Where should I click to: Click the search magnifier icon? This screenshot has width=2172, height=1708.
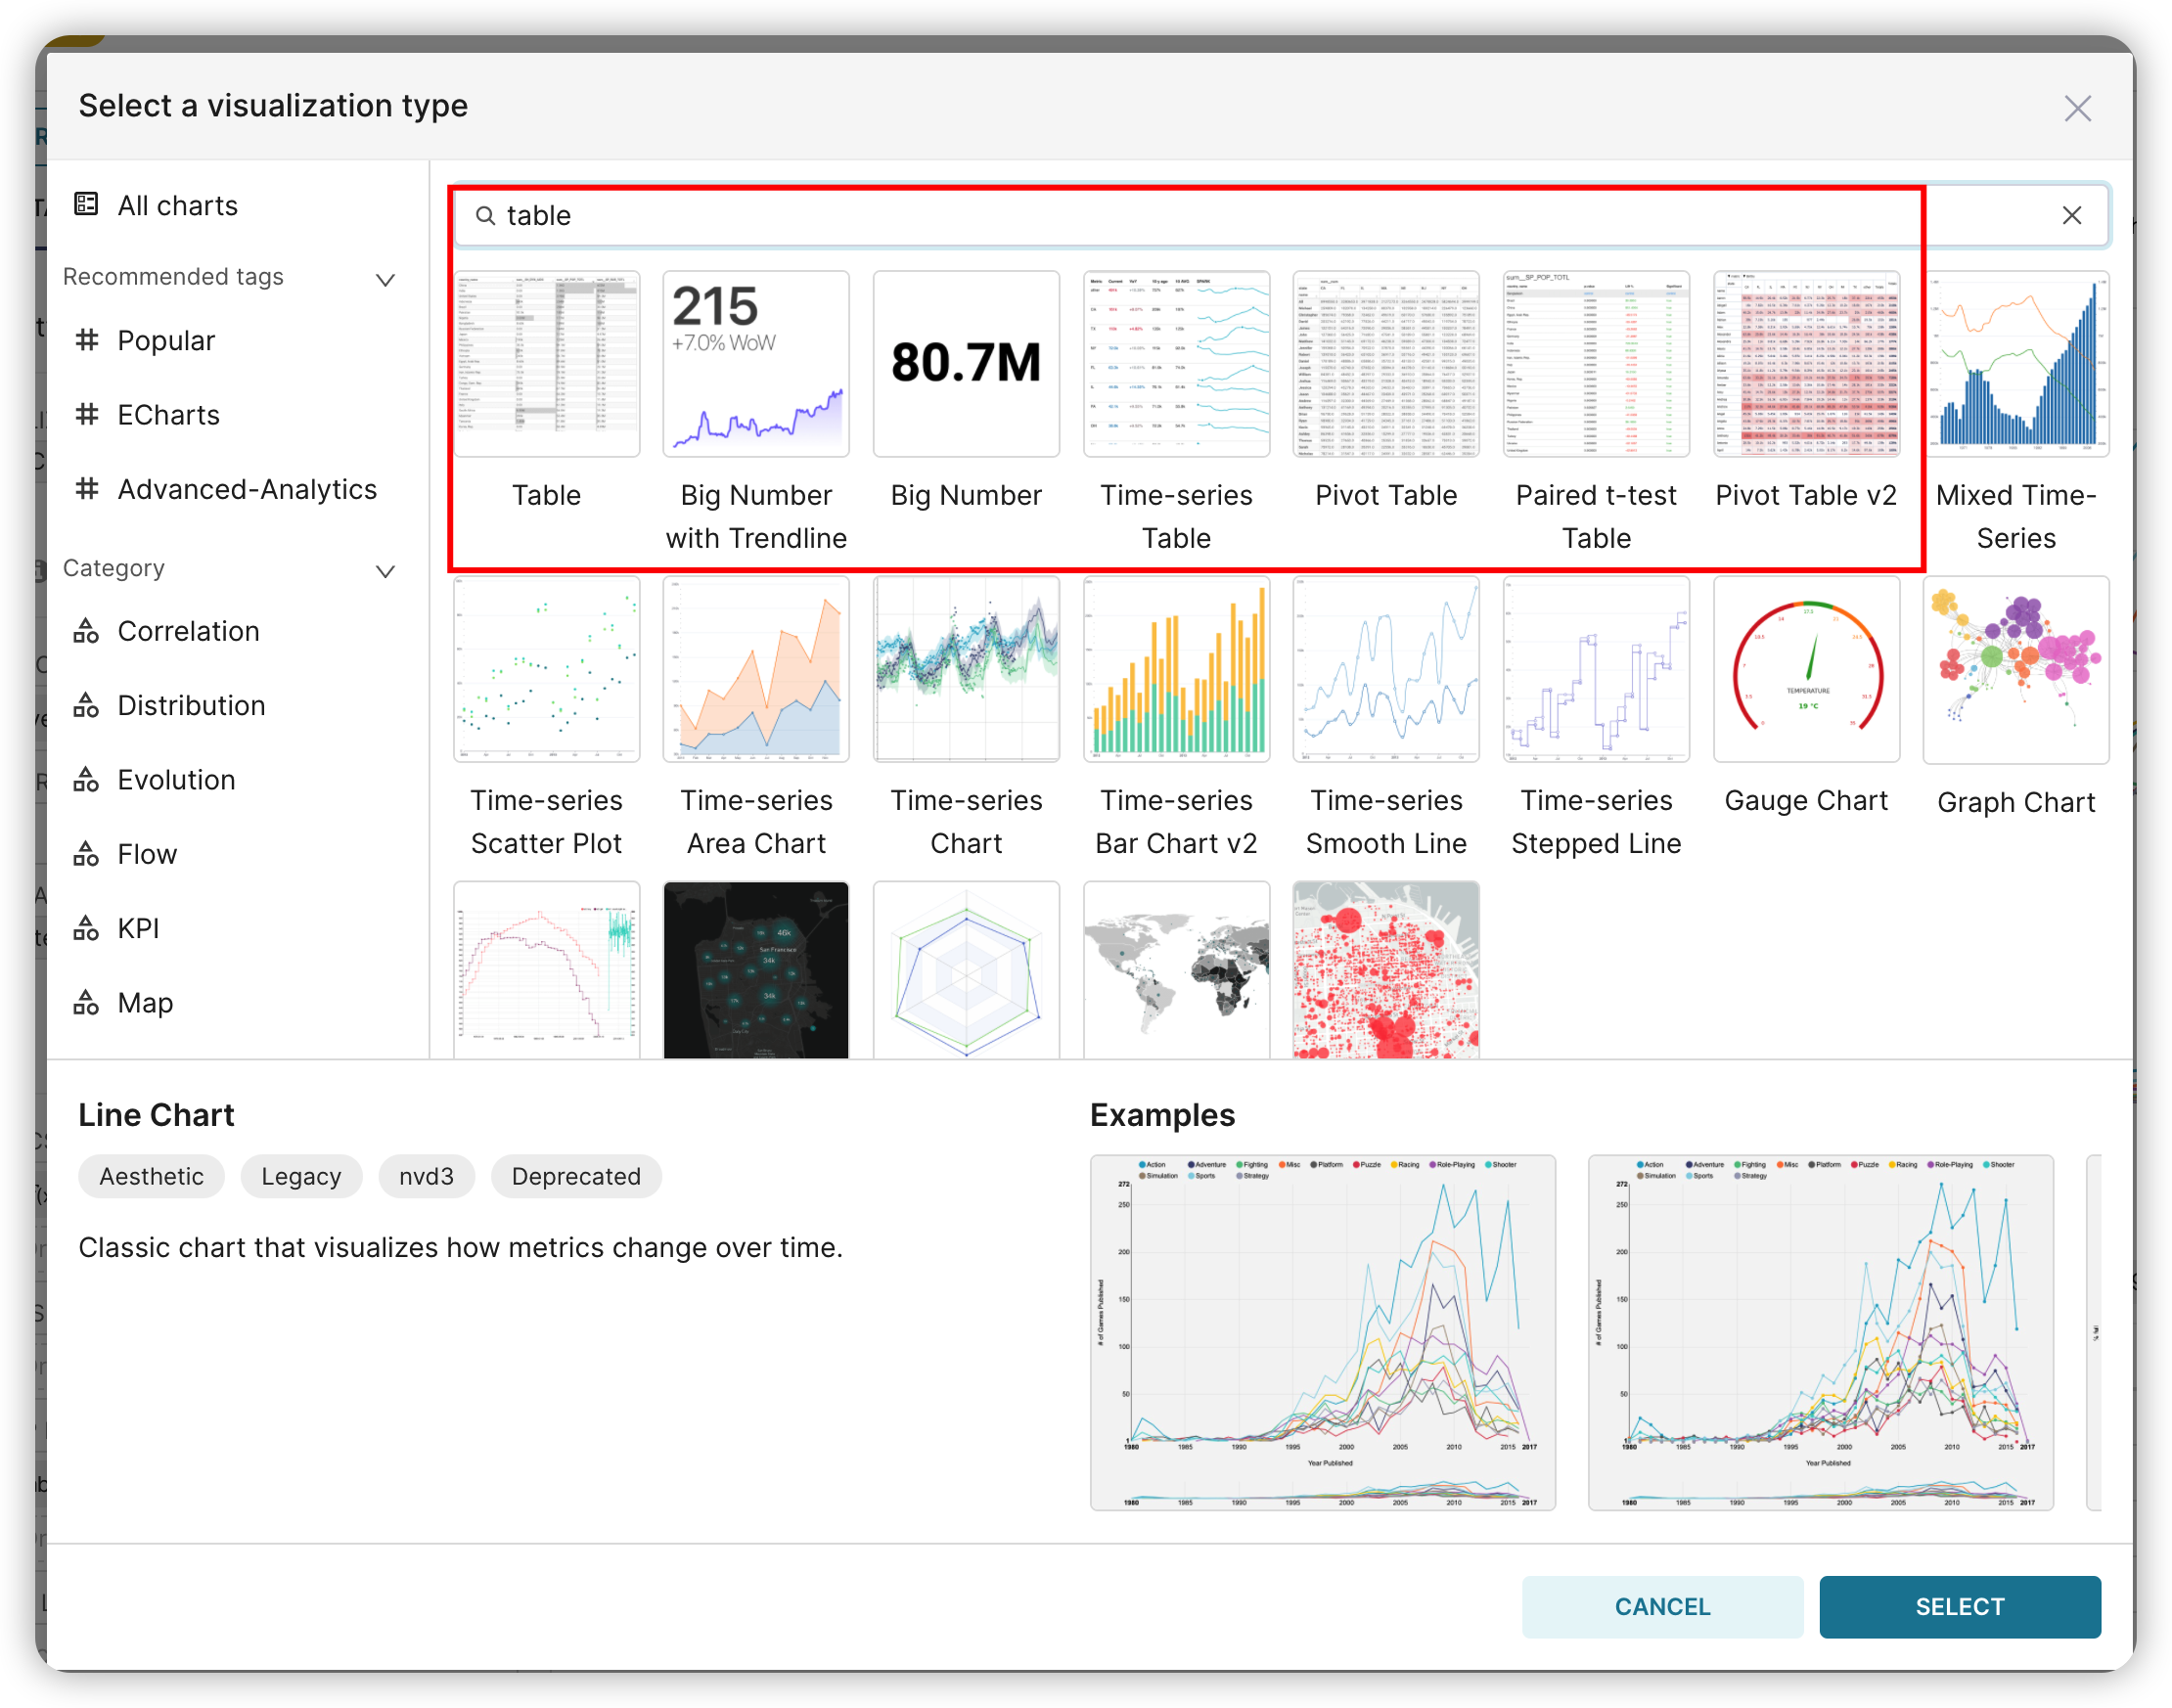point(487,215)
